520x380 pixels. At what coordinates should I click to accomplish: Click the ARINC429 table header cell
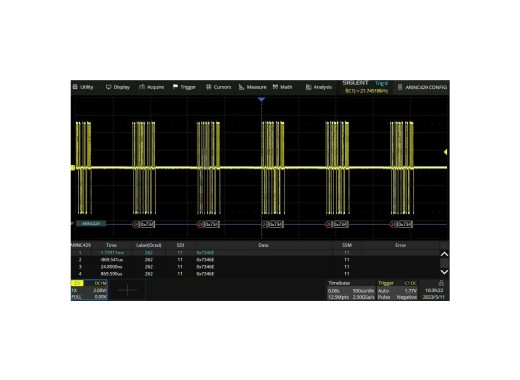pyautogui.click(x=81, y=245)
